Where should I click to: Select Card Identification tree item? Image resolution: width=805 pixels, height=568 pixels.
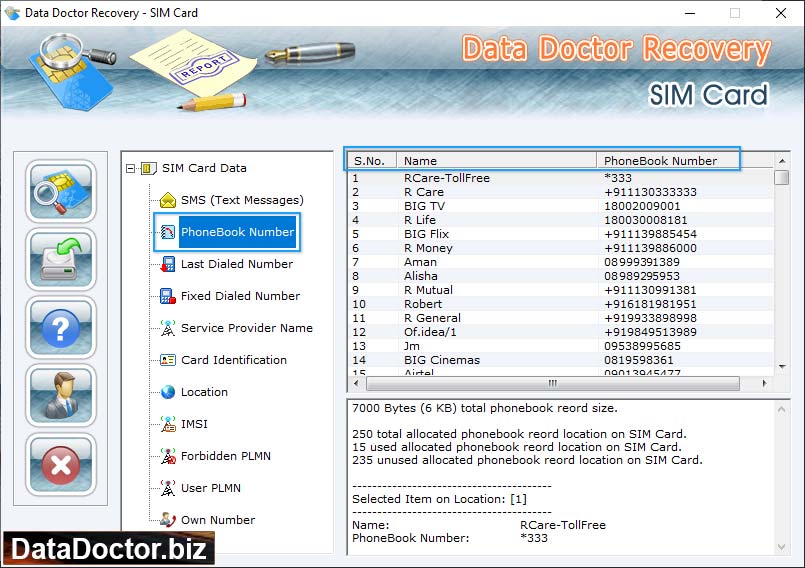[233, 360]
